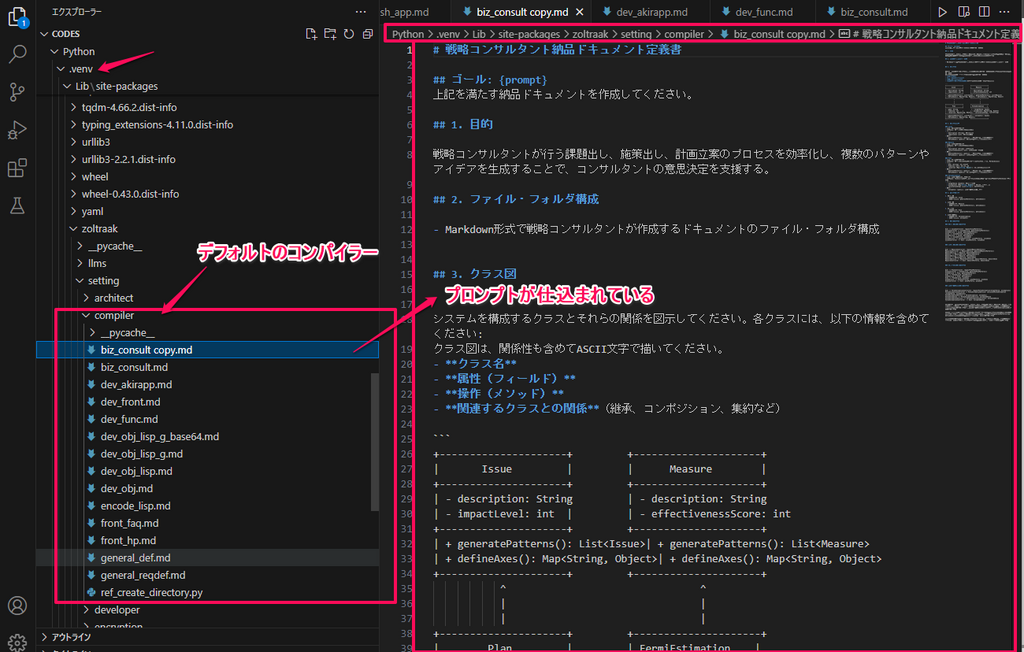Open the Extensions view
1024x652 pixels.
(x=18, y=168)
